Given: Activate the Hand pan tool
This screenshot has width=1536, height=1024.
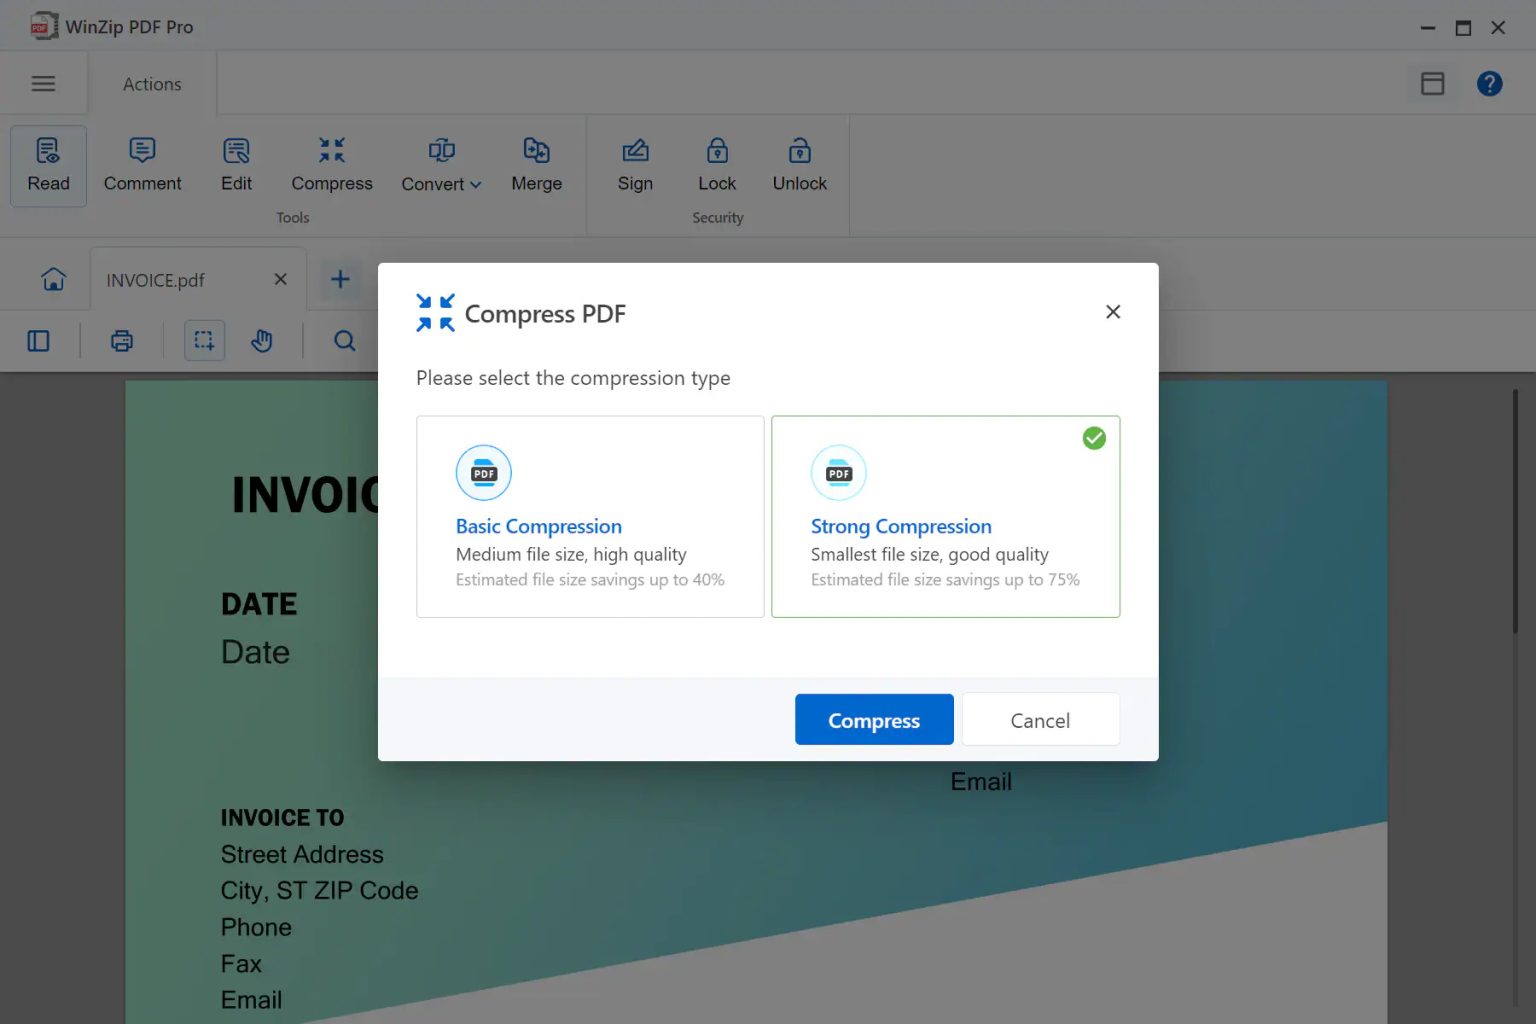Looking at the screenshot, I should (262, 340).
